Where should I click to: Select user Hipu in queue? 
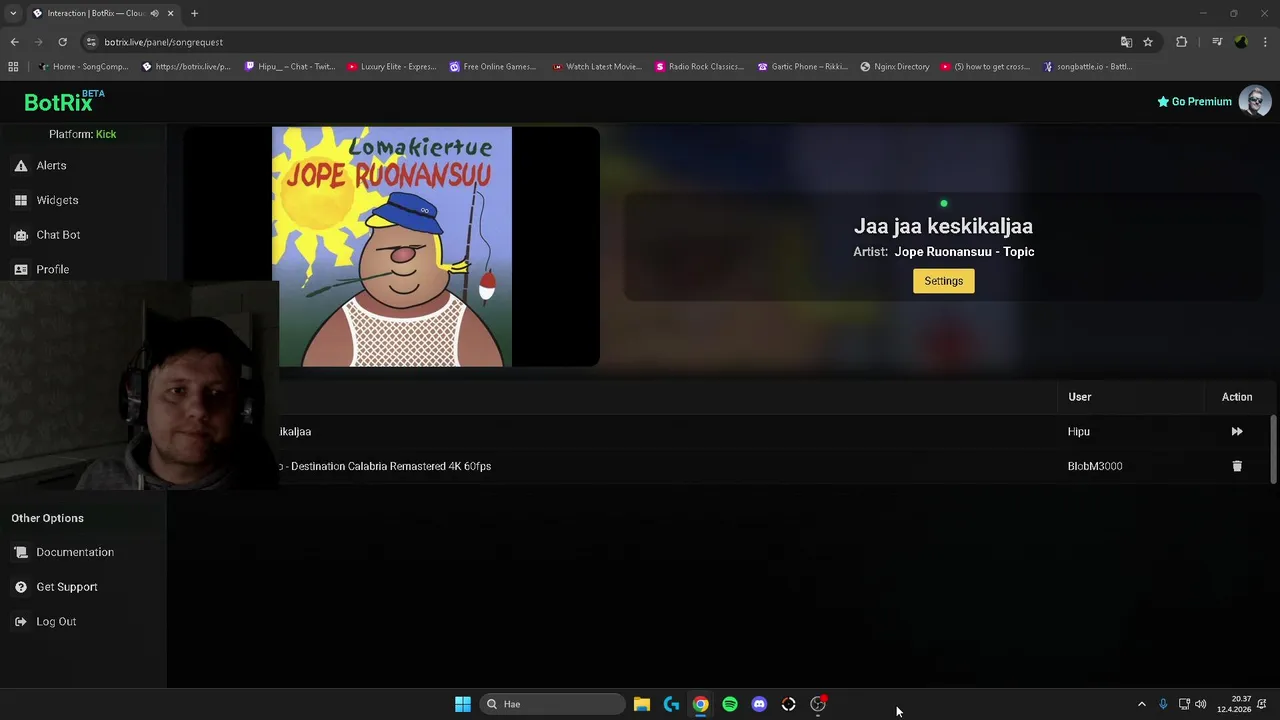(1078, 432)
